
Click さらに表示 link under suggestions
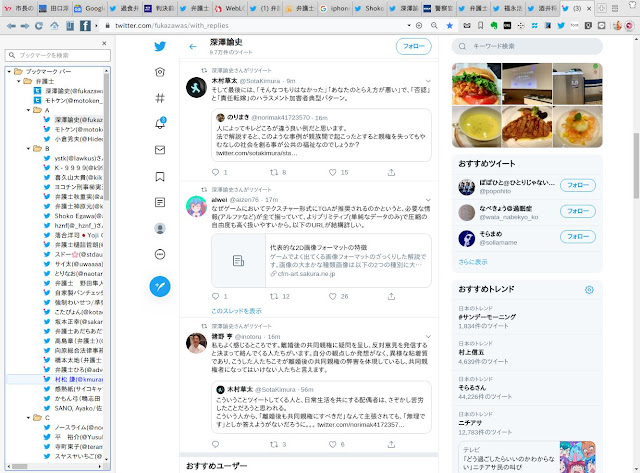pyautogui.click(x=473, y=262)
